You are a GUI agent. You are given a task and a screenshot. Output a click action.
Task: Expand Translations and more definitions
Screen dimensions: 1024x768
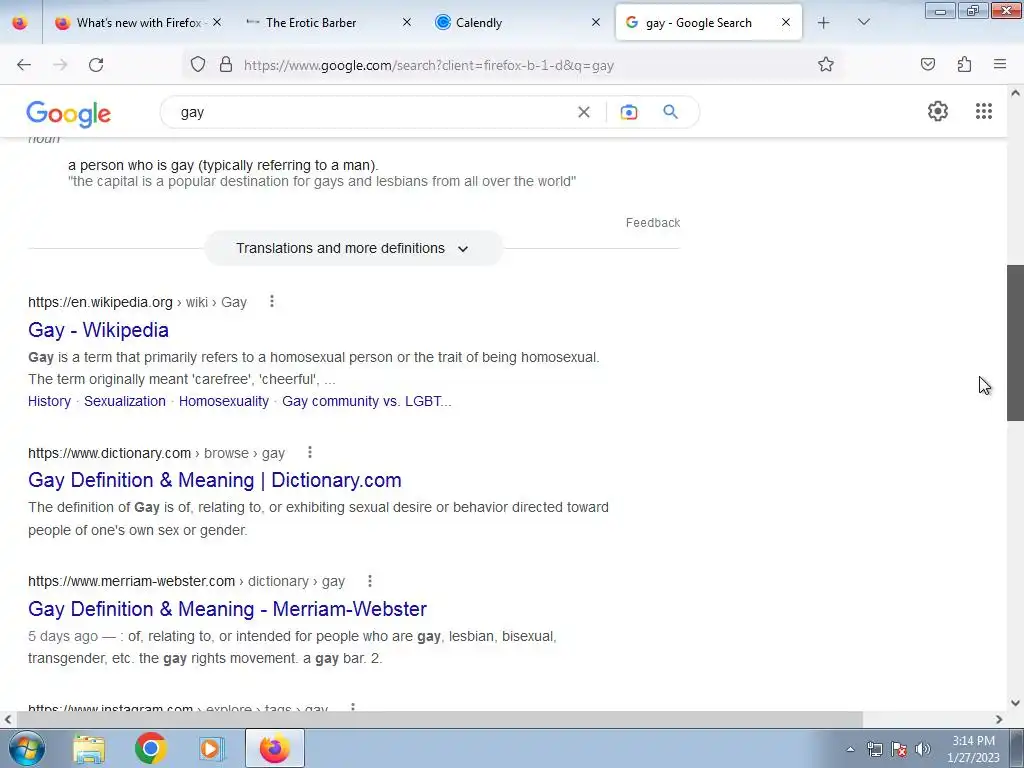[x=353, y=248]
